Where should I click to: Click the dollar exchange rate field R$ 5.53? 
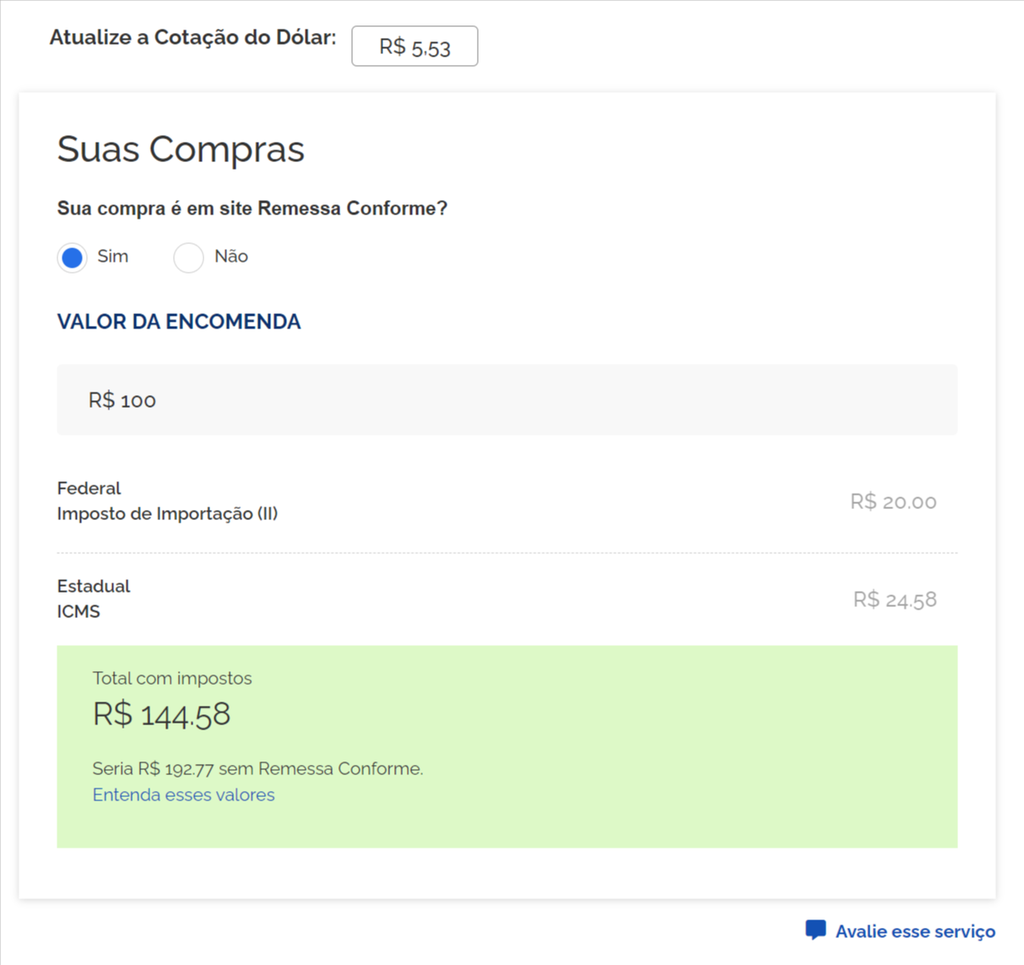pyautogui.click(x=415, y=46)
